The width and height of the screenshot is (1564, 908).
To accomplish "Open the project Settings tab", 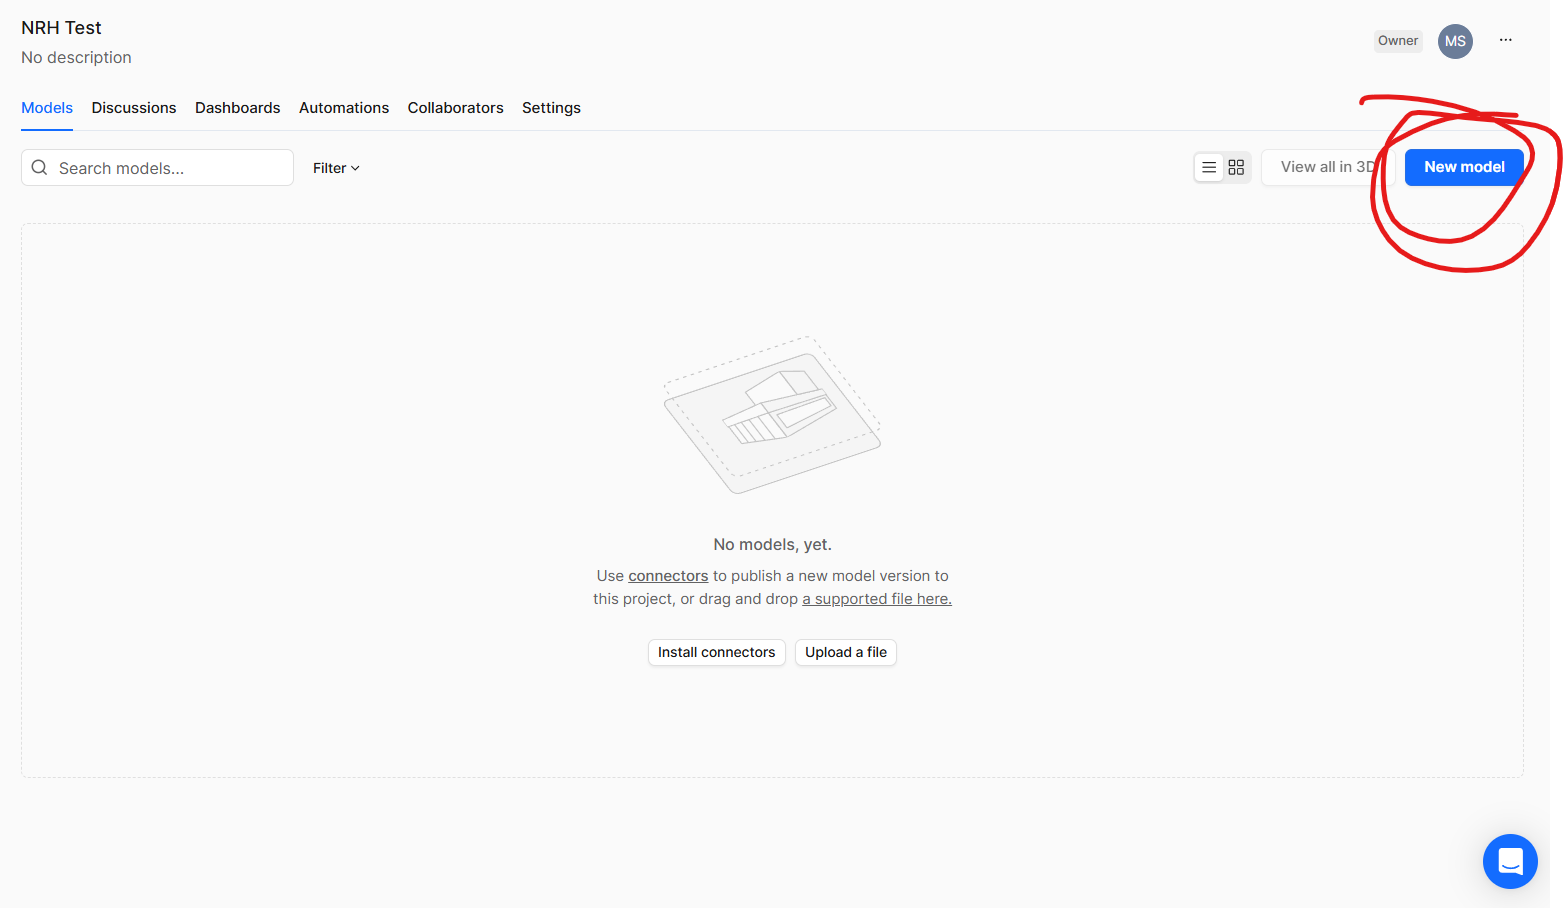I will (551, 108).
